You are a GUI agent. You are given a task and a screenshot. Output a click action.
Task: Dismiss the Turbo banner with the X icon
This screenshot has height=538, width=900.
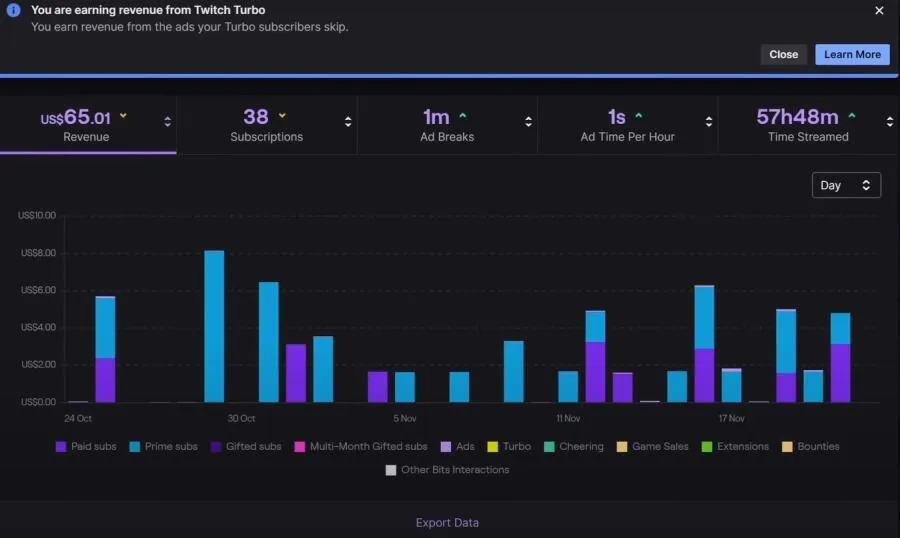[x=879, y=10]
